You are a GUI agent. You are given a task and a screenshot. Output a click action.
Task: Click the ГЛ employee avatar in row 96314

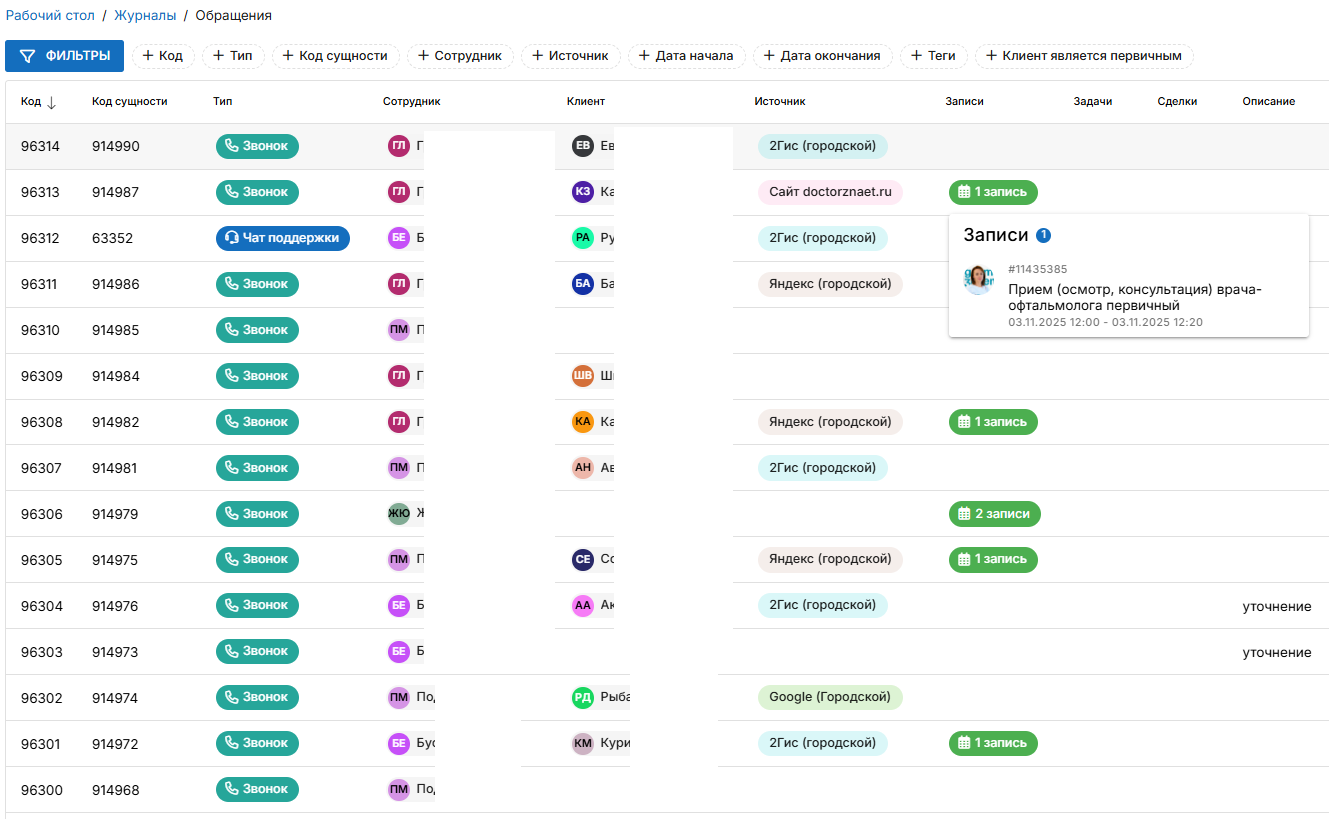click(398, 146)
